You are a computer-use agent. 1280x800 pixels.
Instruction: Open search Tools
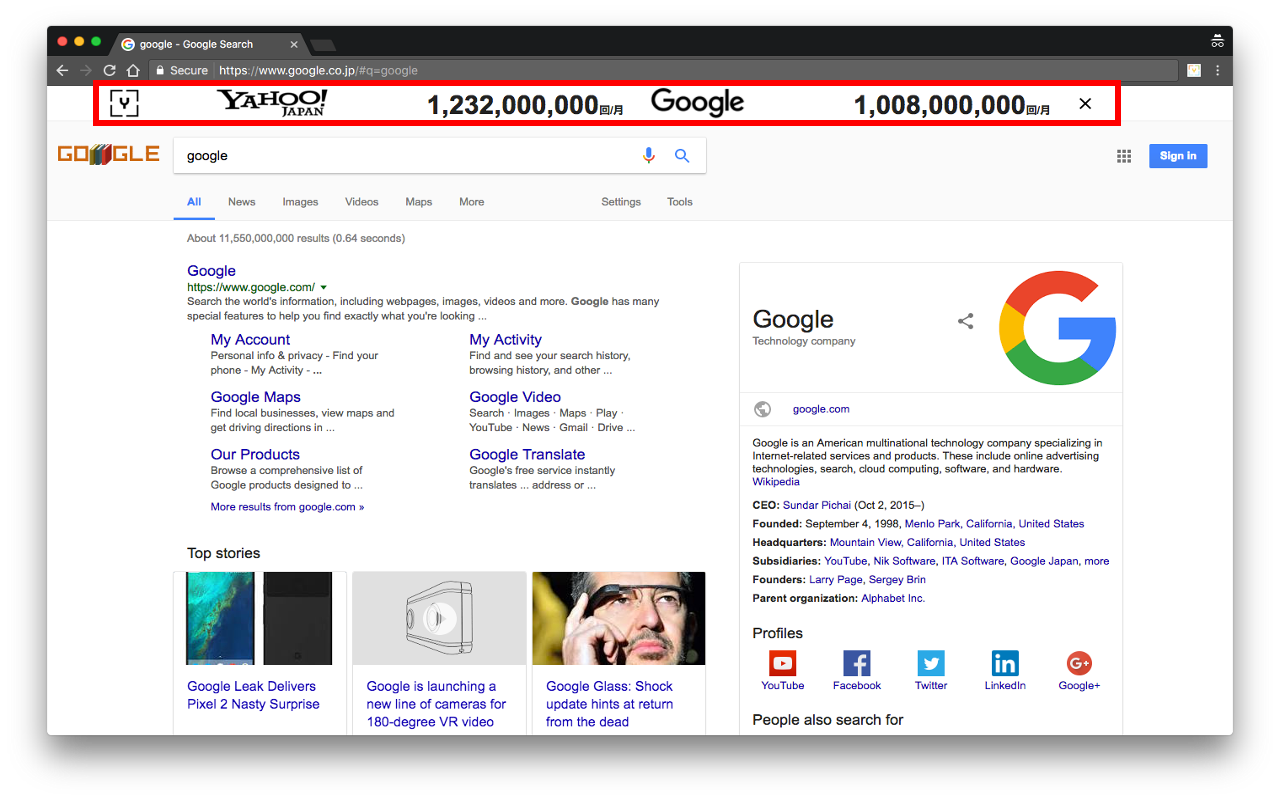point(680,202)
